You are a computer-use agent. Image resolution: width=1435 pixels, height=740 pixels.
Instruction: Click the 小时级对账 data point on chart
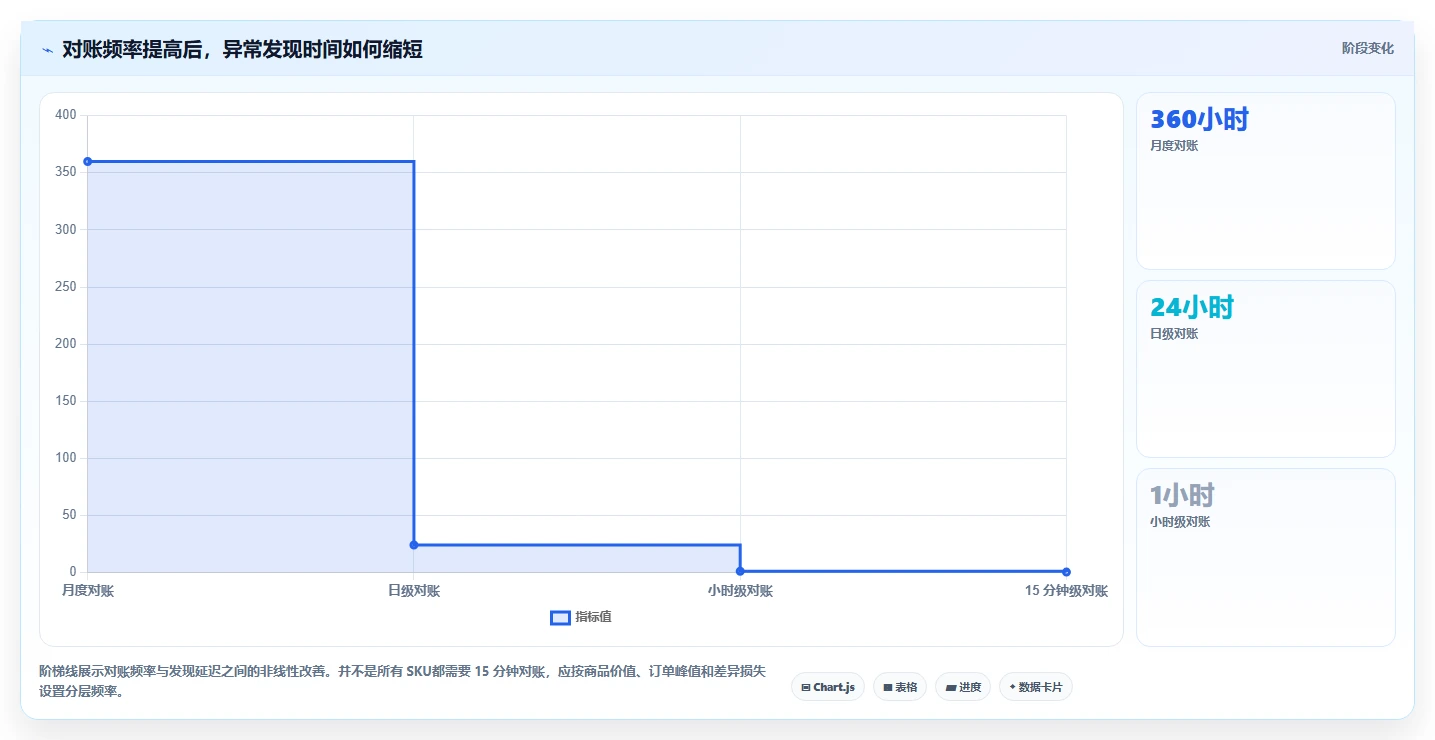click(740, 571)
